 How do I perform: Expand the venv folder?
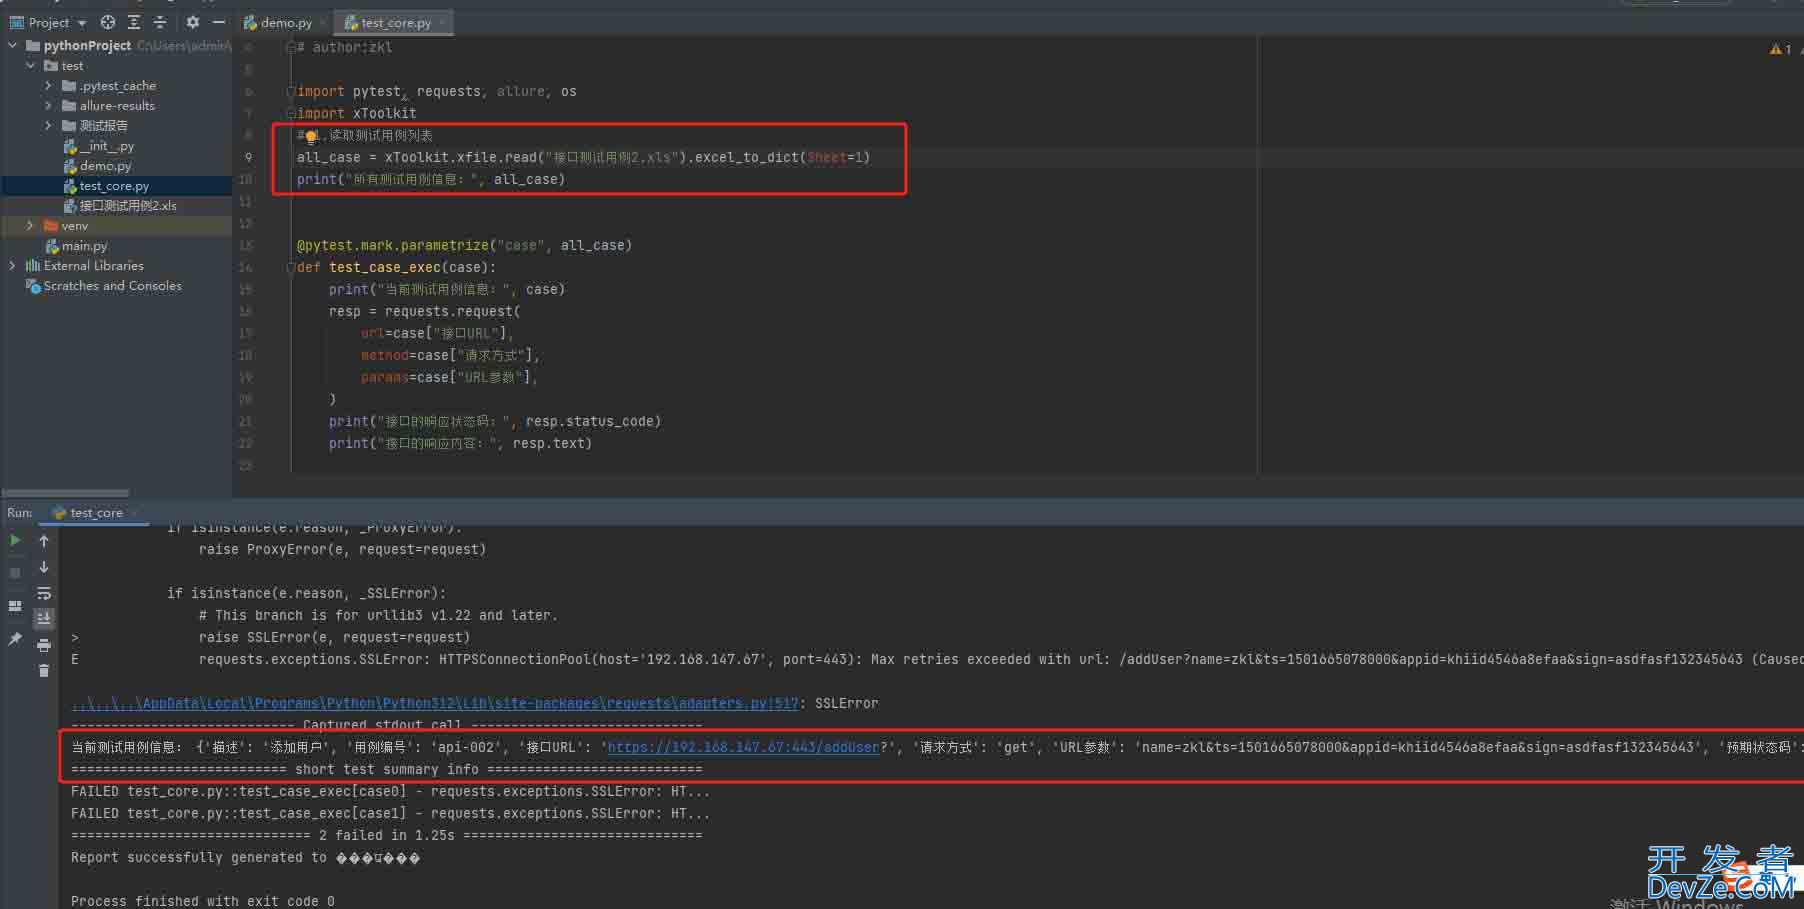30,226
